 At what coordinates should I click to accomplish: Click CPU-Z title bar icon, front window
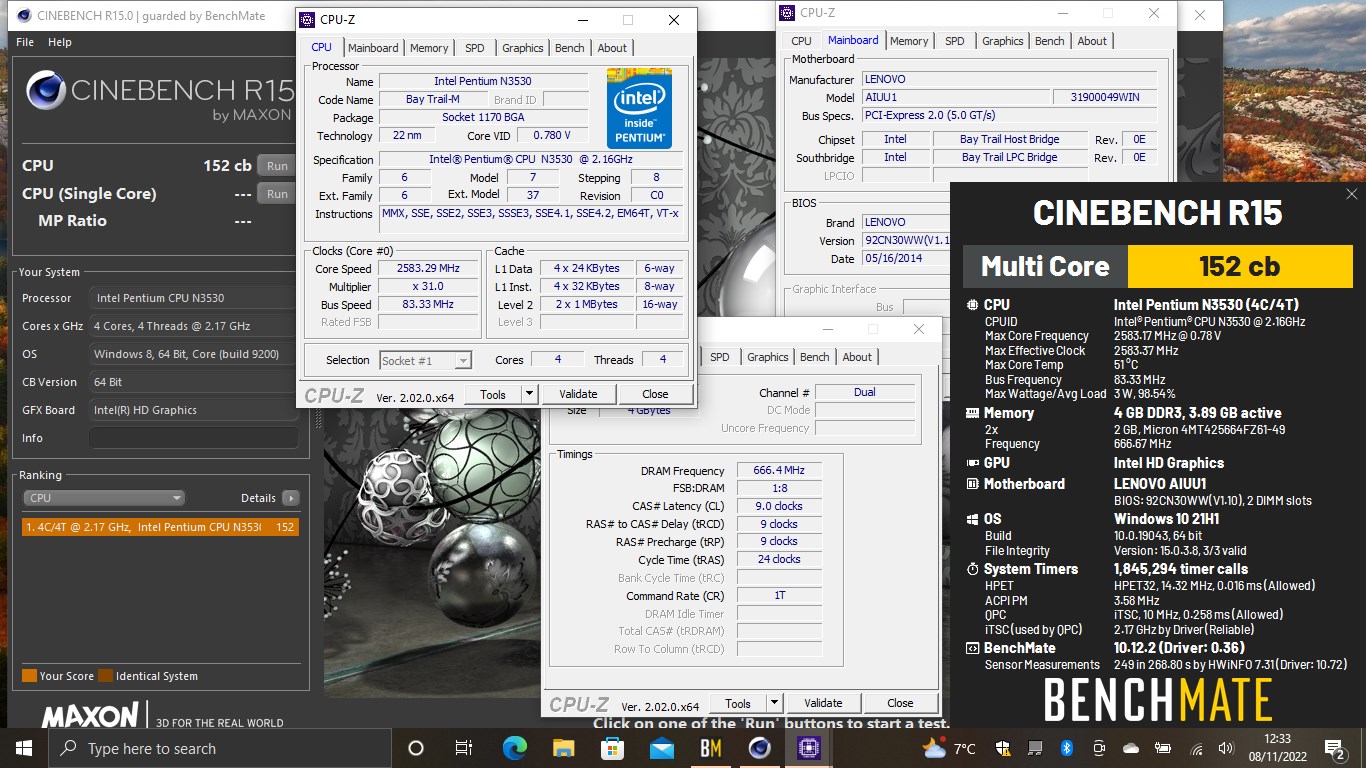pos(306,19)
